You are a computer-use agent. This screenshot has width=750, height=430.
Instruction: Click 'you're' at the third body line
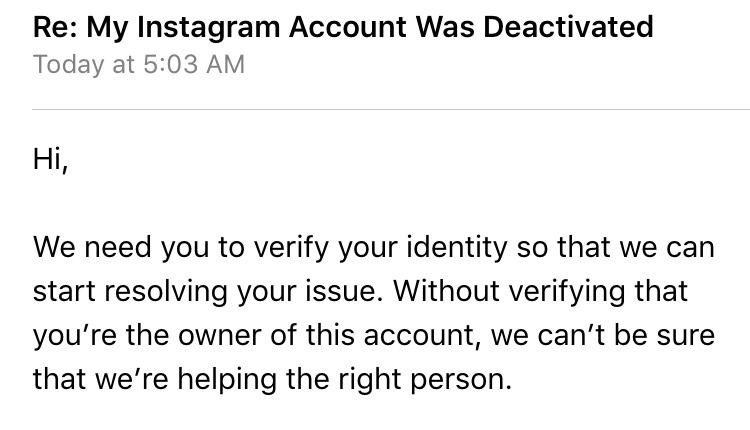75,336
